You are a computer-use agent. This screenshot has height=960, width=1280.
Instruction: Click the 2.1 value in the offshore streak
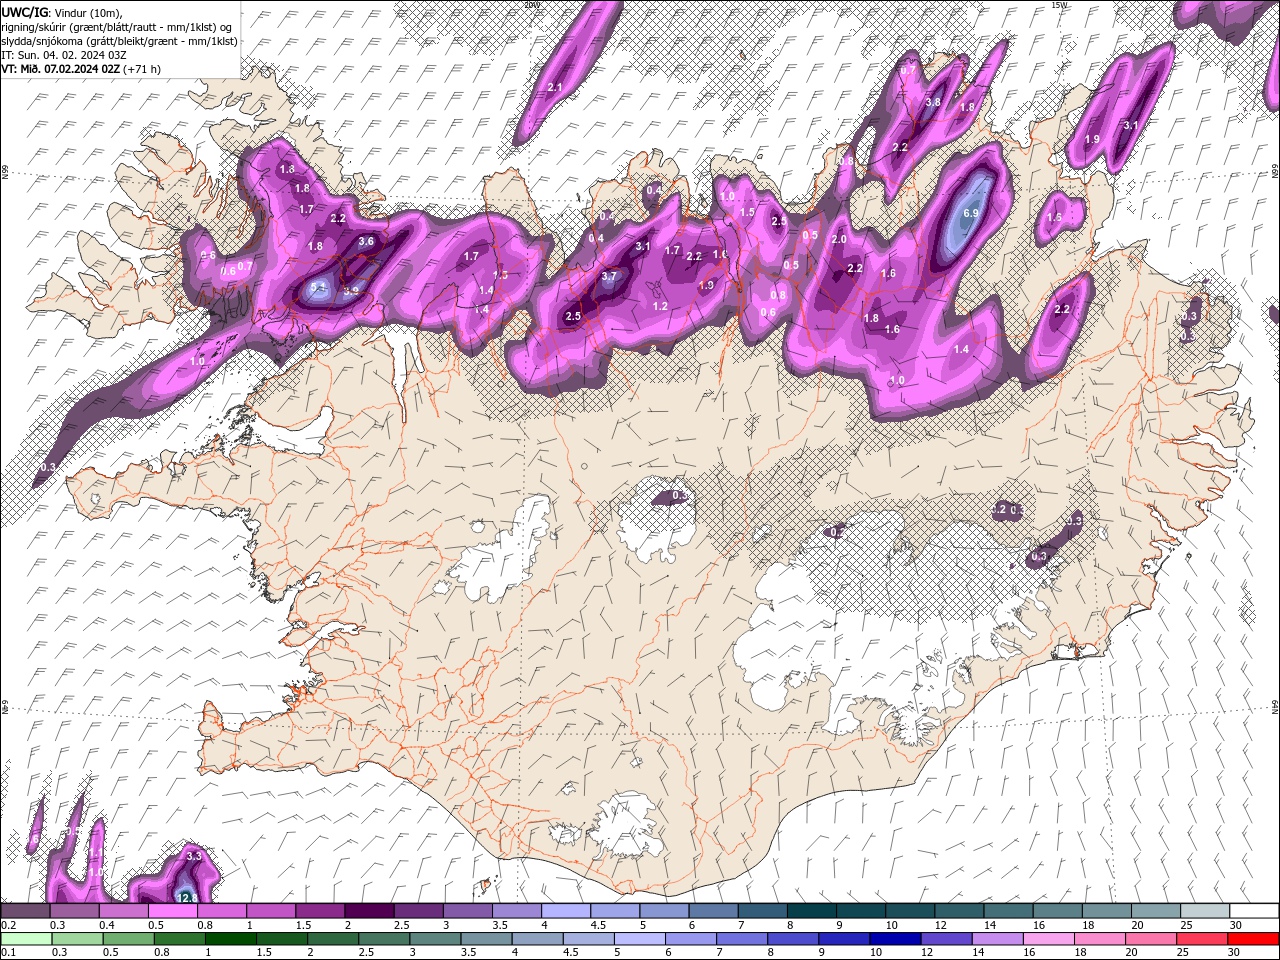click(555, 88)
